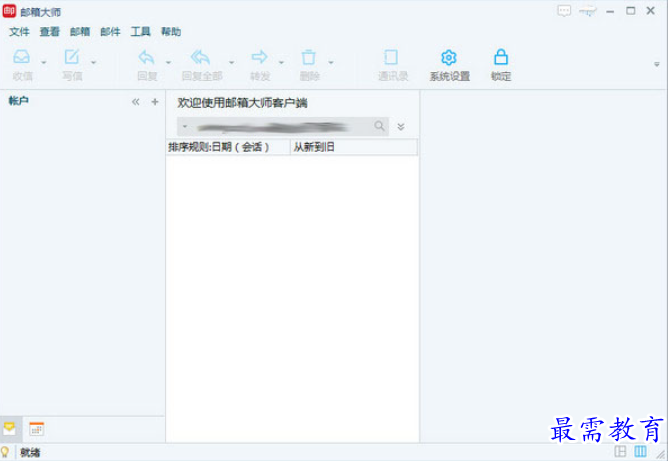
Task: Click the 转发 forward icon
Action: tap(260, 57)
